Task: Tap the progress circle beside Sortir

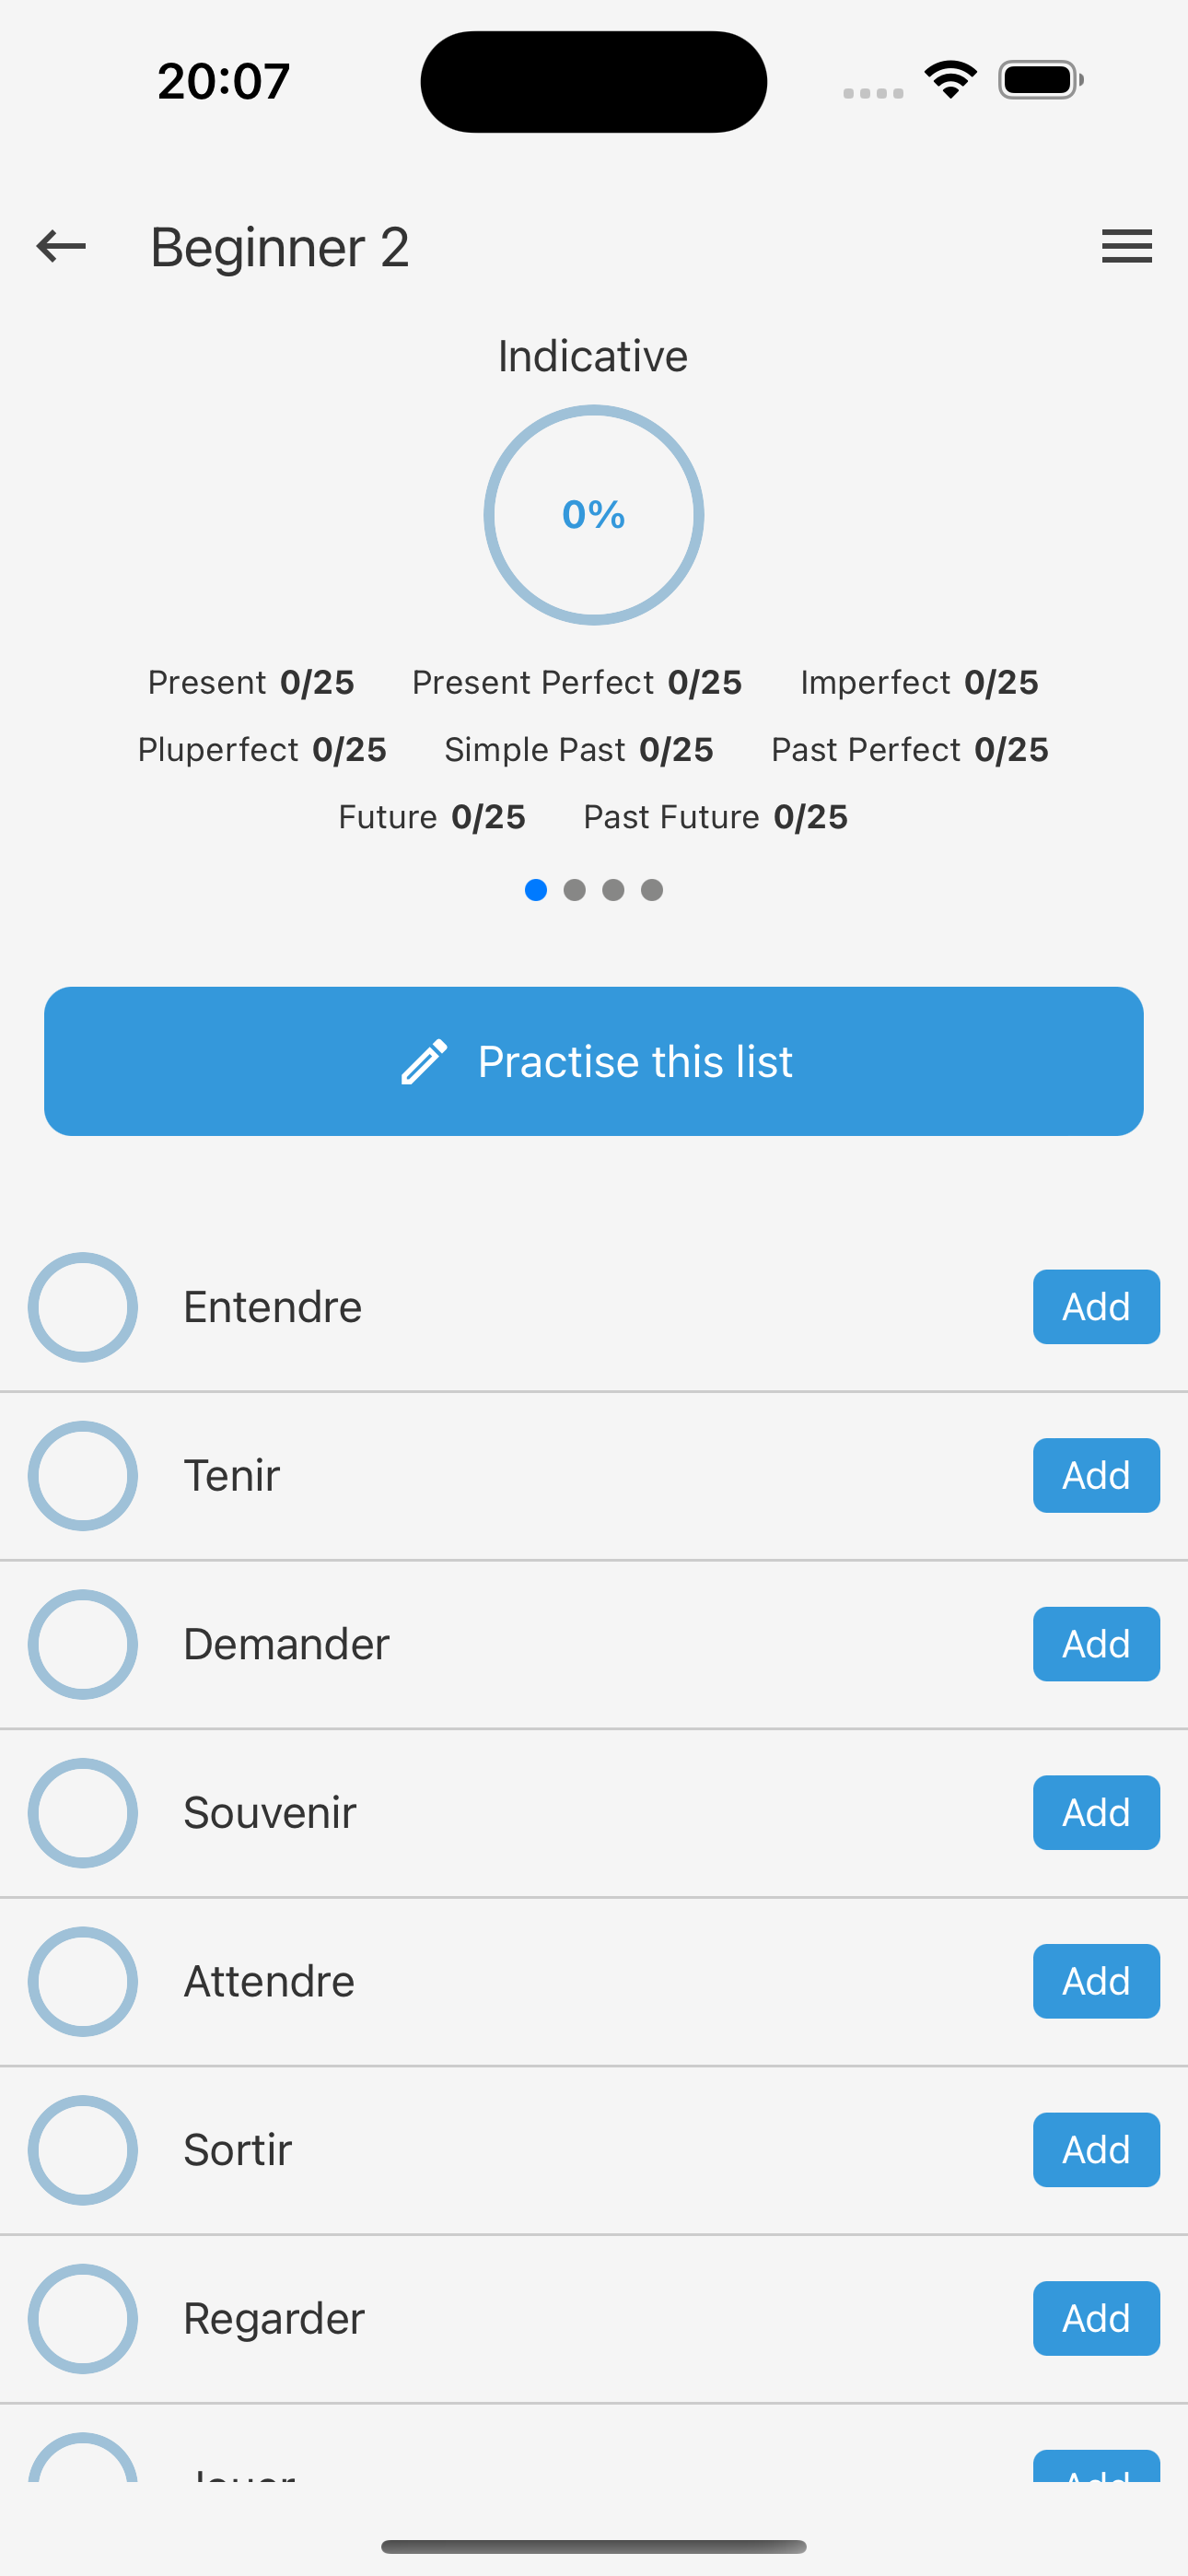Action: [83, 2150]
